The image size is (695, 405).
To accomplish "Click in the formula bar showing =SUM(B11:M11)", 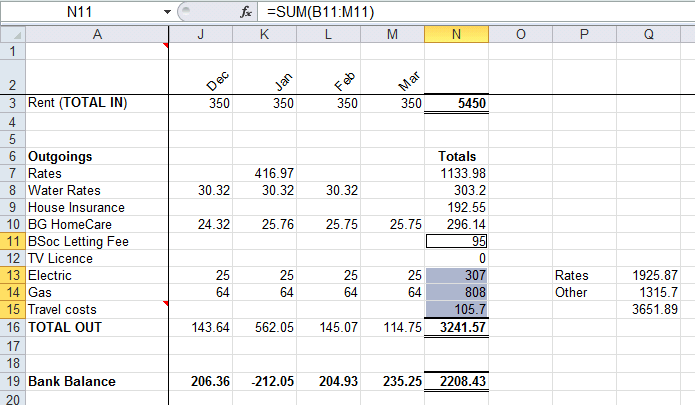I will (x=450, y=12).
